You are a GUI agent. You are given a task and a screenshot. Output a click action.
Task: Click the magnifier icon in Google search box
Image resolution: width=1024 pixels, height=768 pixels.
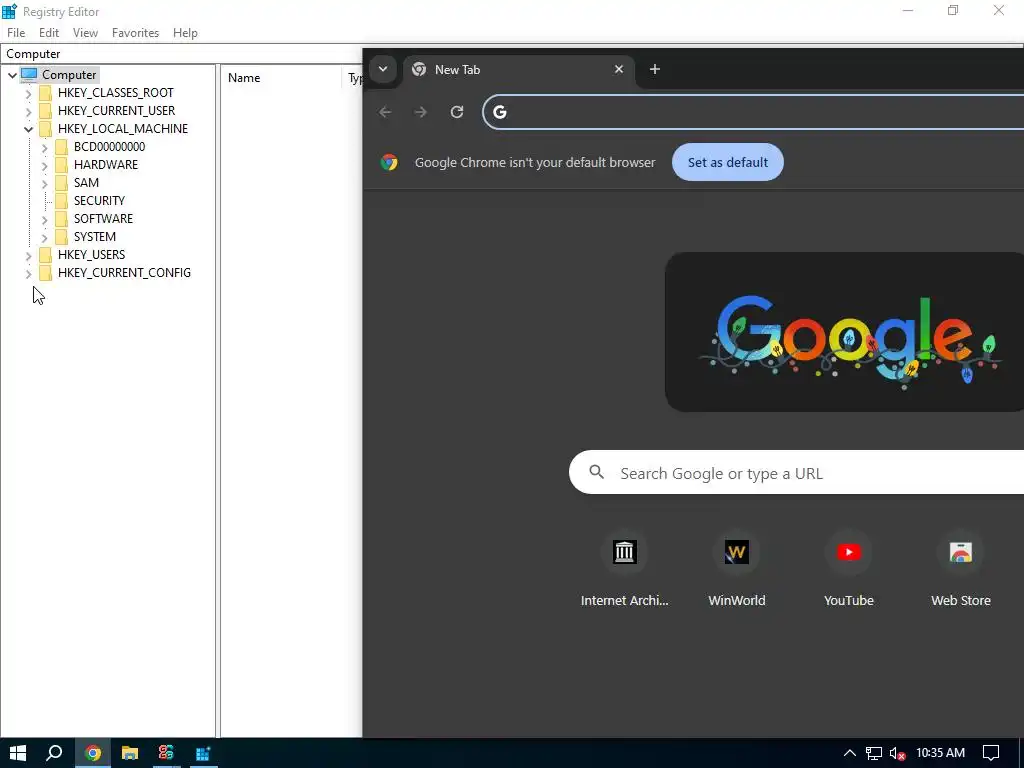pos(596,472)
